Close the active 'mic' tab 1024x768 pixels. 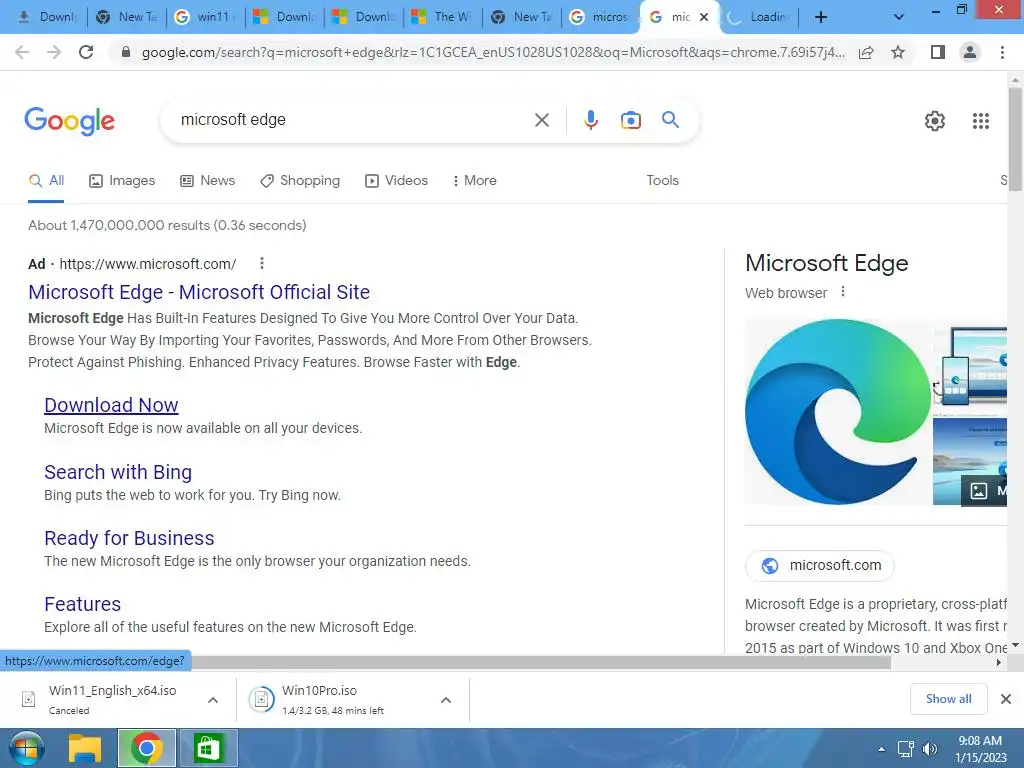click(704, 18)
